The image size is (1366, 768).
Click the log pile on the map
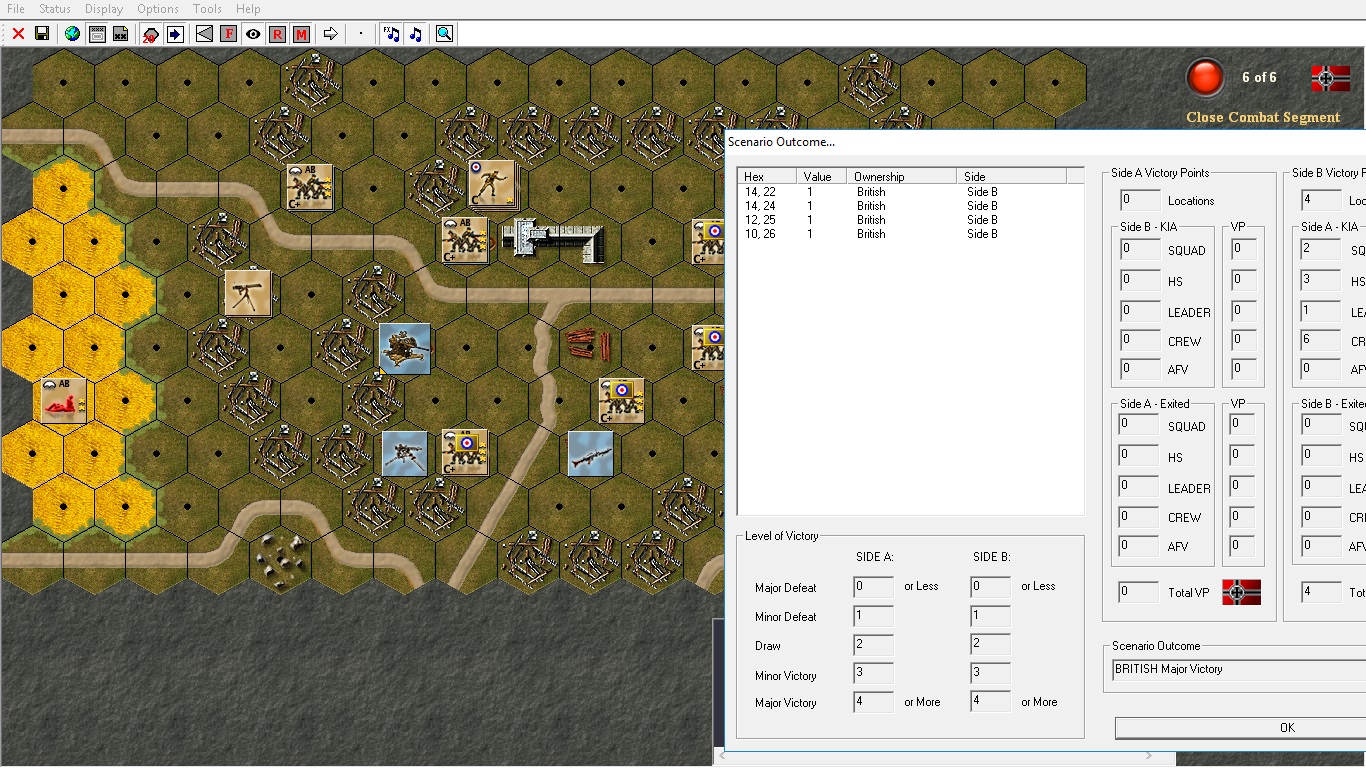587,346
